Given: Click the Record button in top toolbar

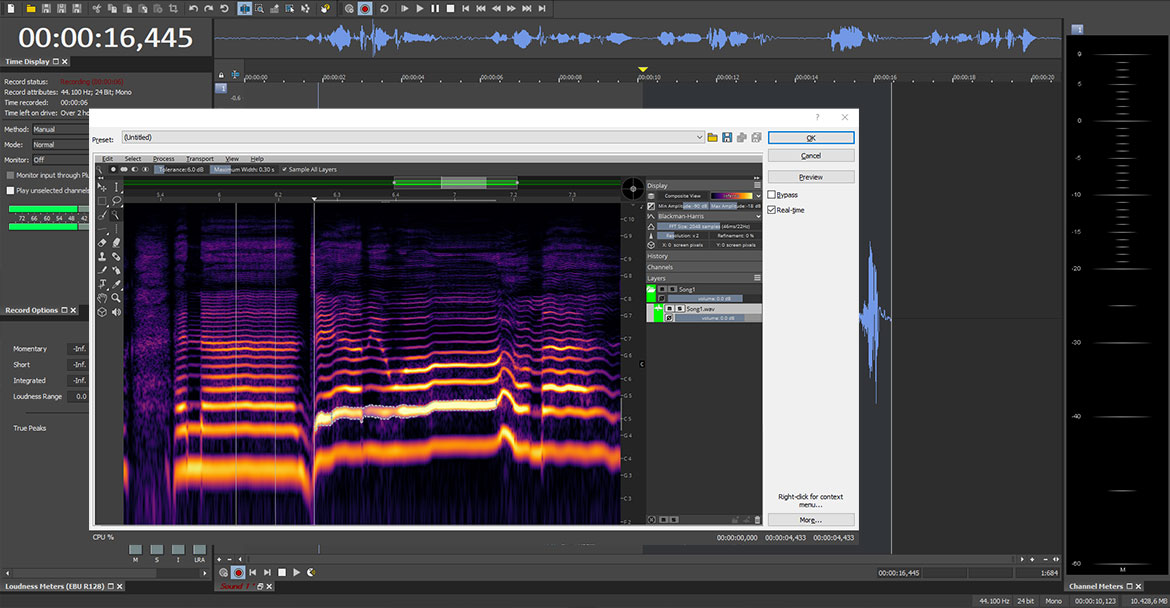Looking at the screenshot, I should [x=365, y=8].
